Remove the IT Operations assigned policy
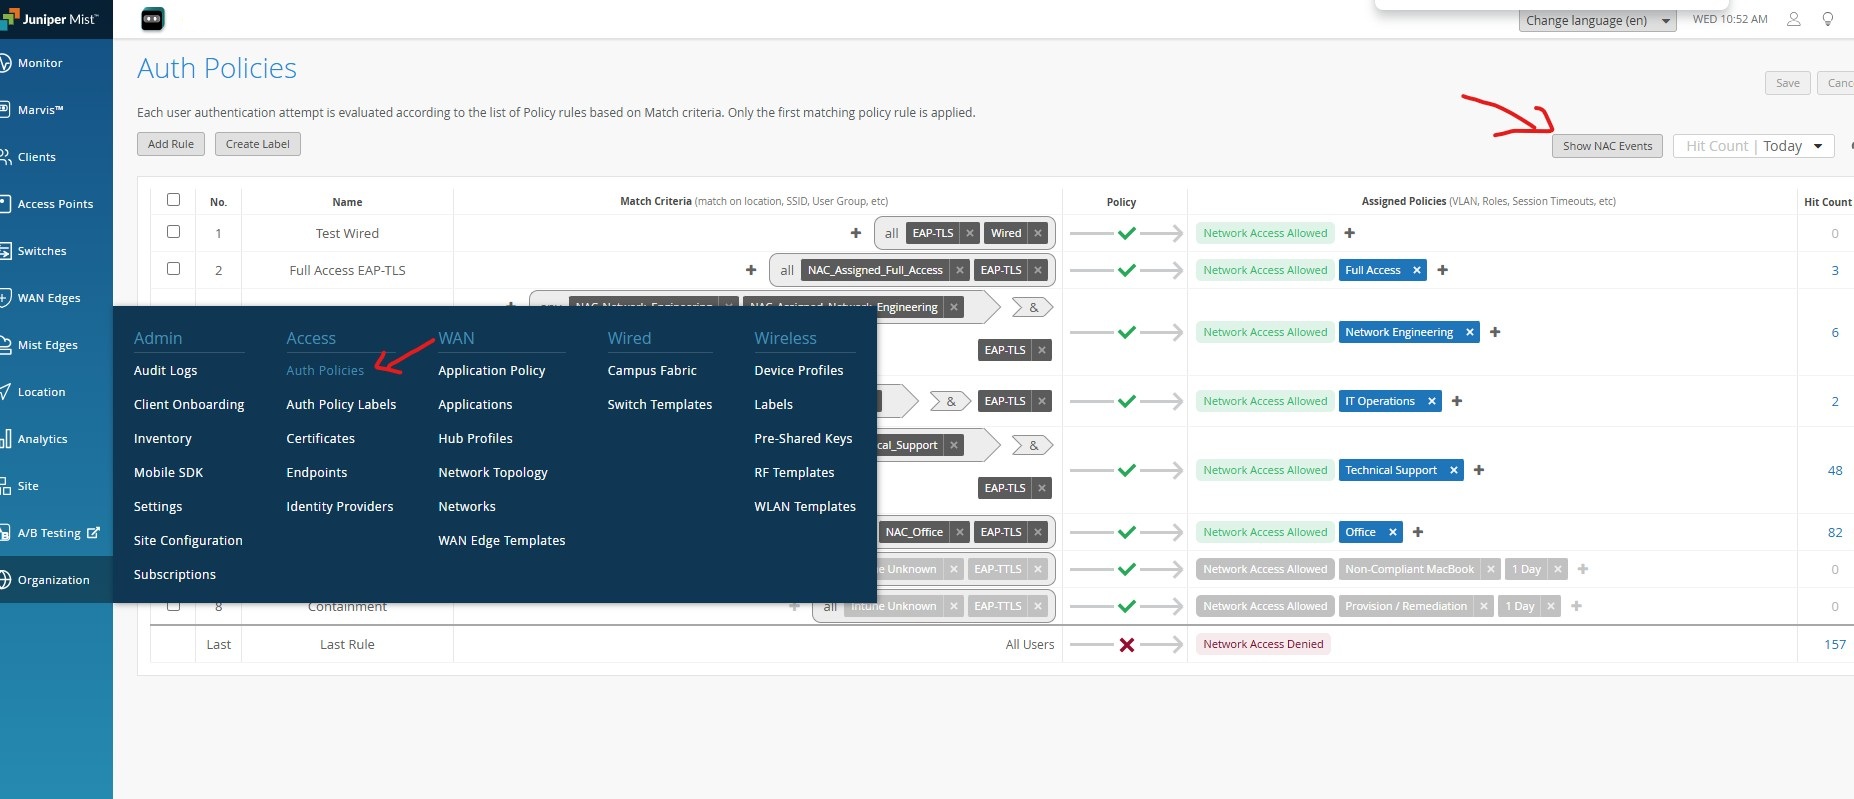This screenshot has height=799, width=1854. 1432,401
